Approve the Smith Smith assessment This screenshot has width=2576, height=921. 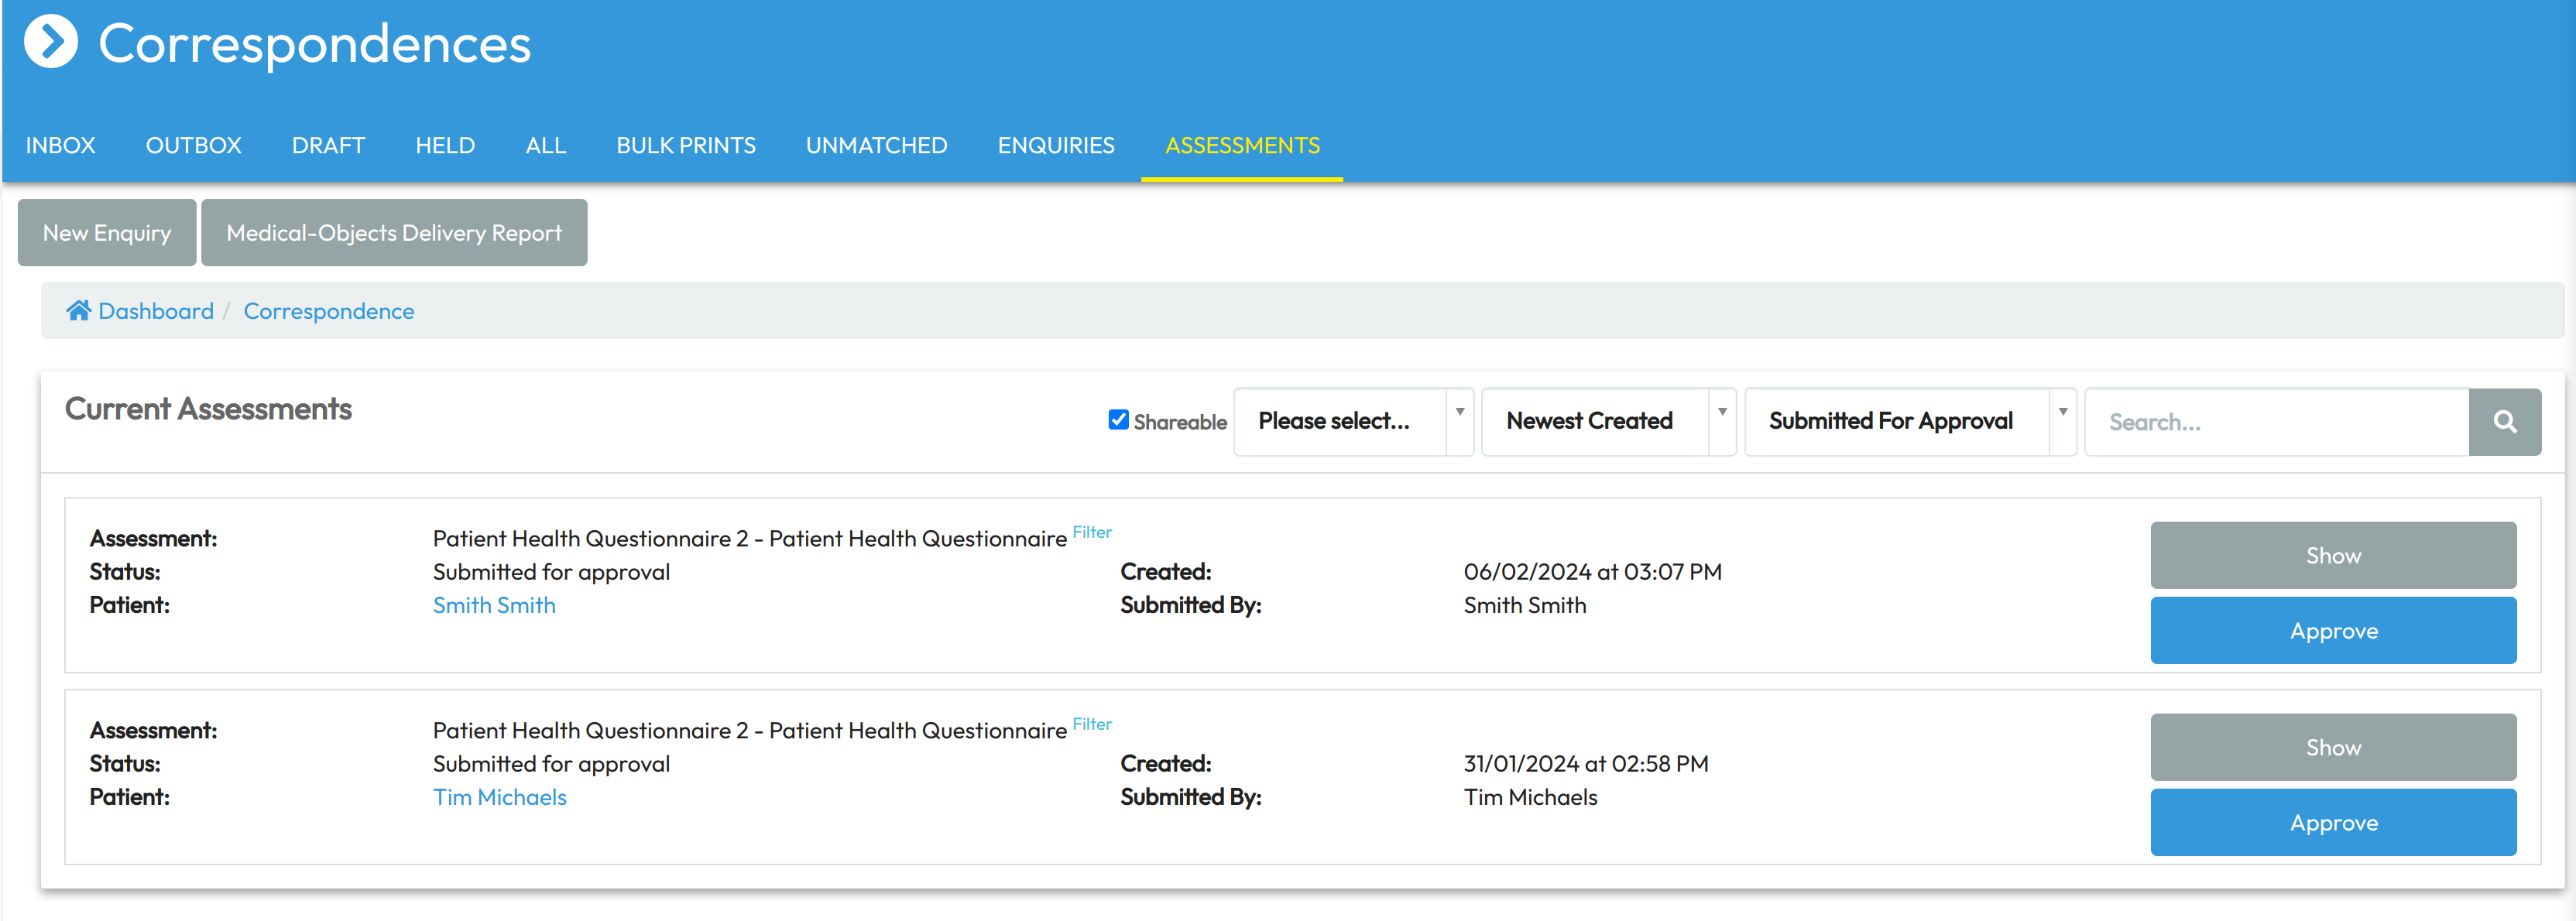(2332, 631)
